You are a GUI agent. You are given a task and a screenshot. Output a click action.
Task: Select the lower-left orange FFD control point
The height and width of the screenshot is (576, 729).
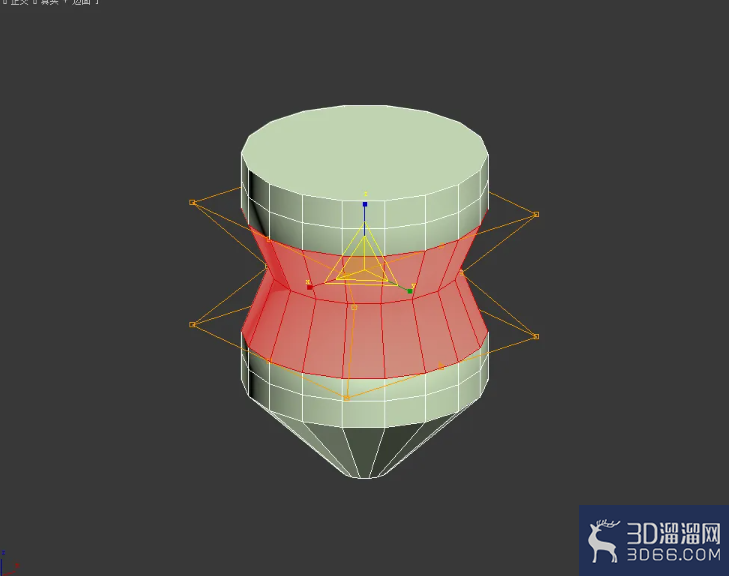(192, 324)
